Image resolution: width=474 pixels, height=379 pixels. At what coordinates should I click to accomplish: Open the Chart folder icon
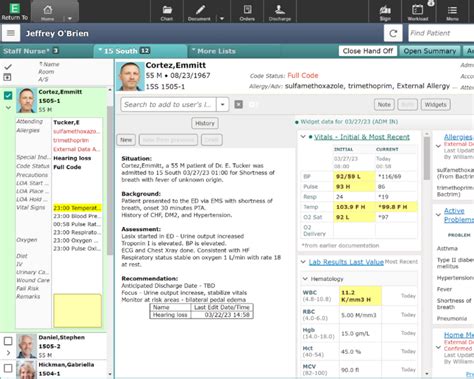[x=167, y=9]
